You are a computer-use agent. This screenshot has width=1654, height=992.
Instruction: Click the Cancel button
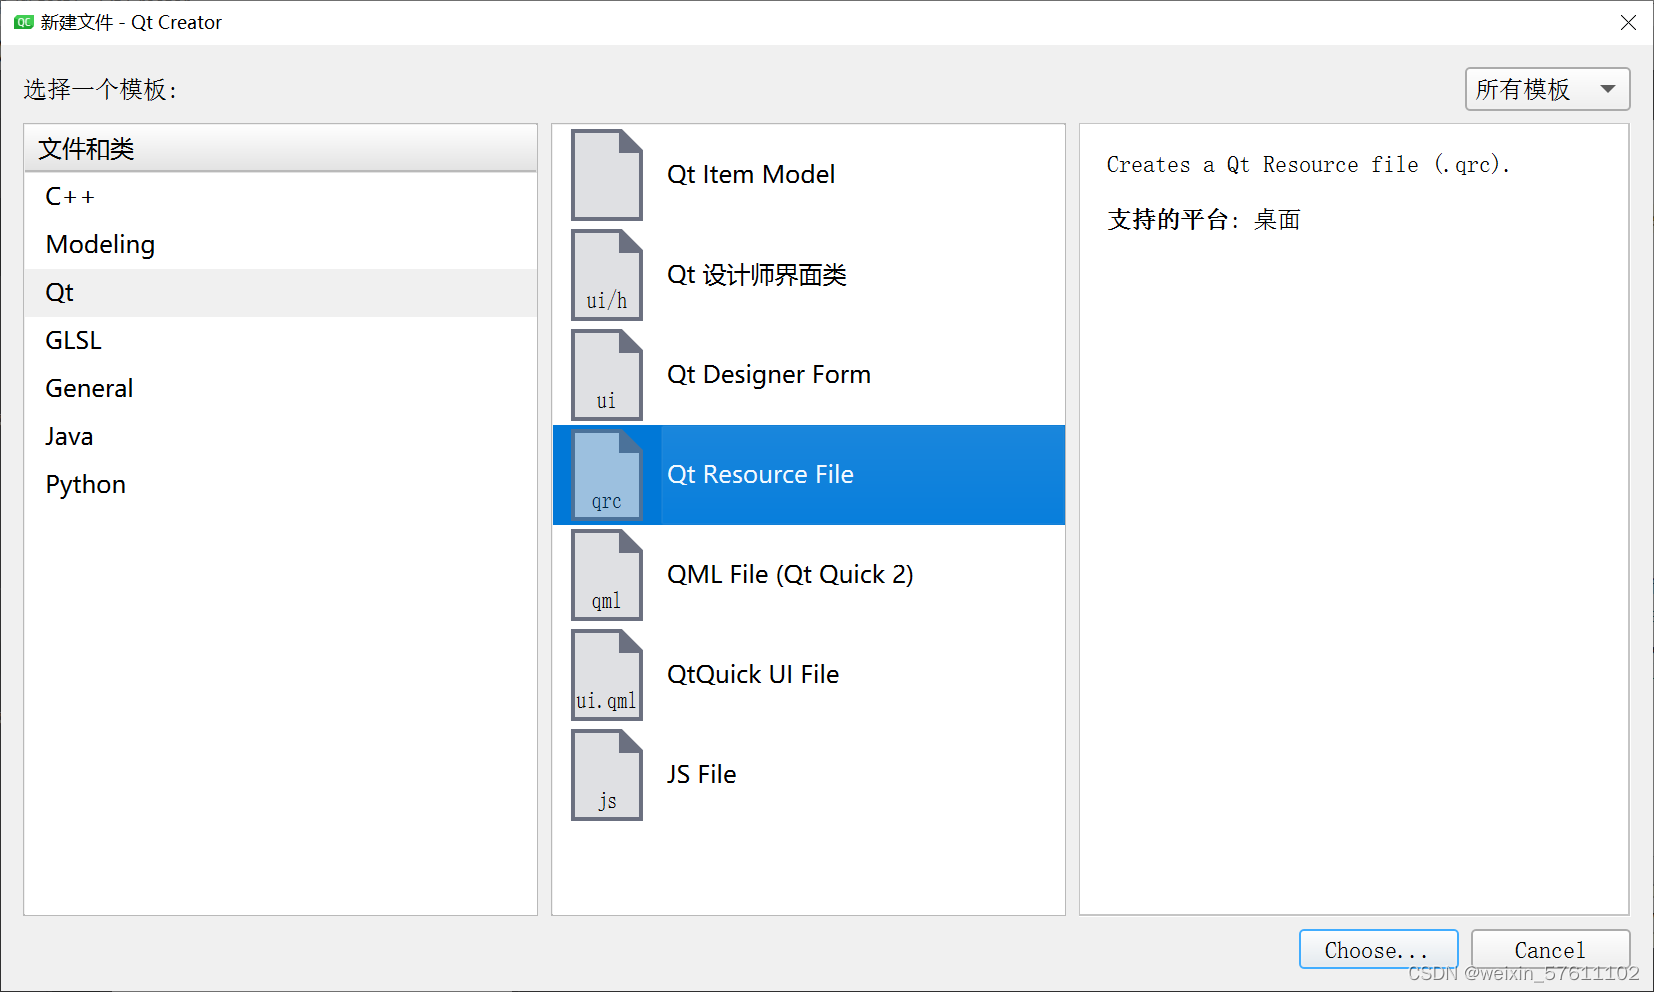pos(1550,949)
